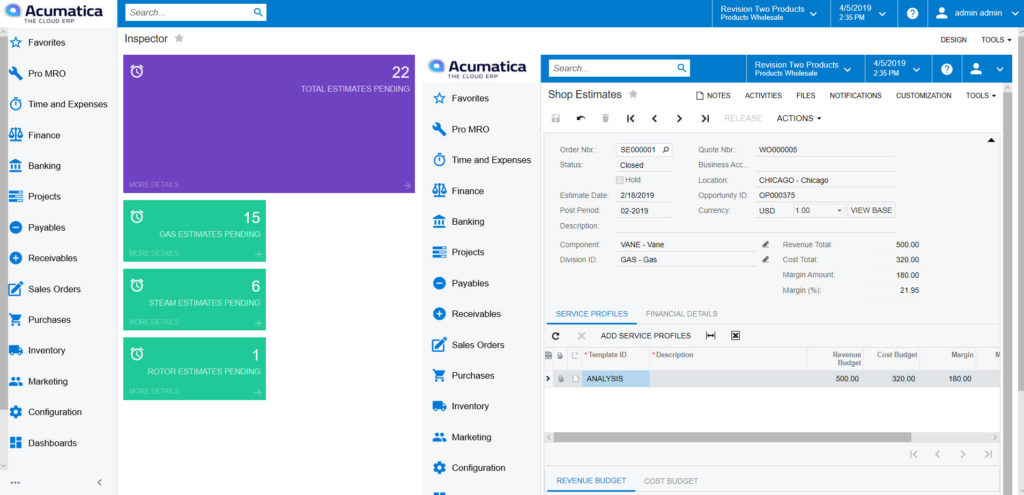This screenshot has width=1024, height=495.
Task: Open Projects in the outer left sidebar
Action: 35,197
